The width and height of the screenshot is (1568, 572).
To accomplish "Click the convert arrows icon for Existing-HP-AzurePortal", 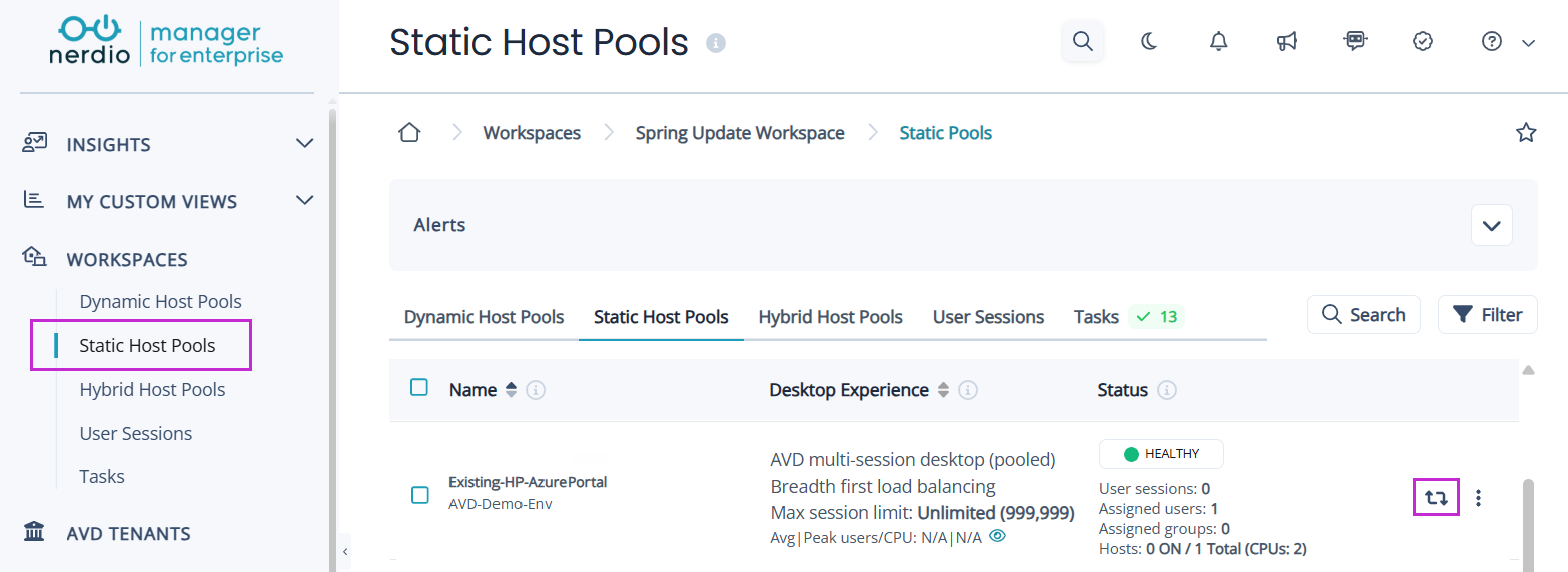I will [x=1436, y=497].
